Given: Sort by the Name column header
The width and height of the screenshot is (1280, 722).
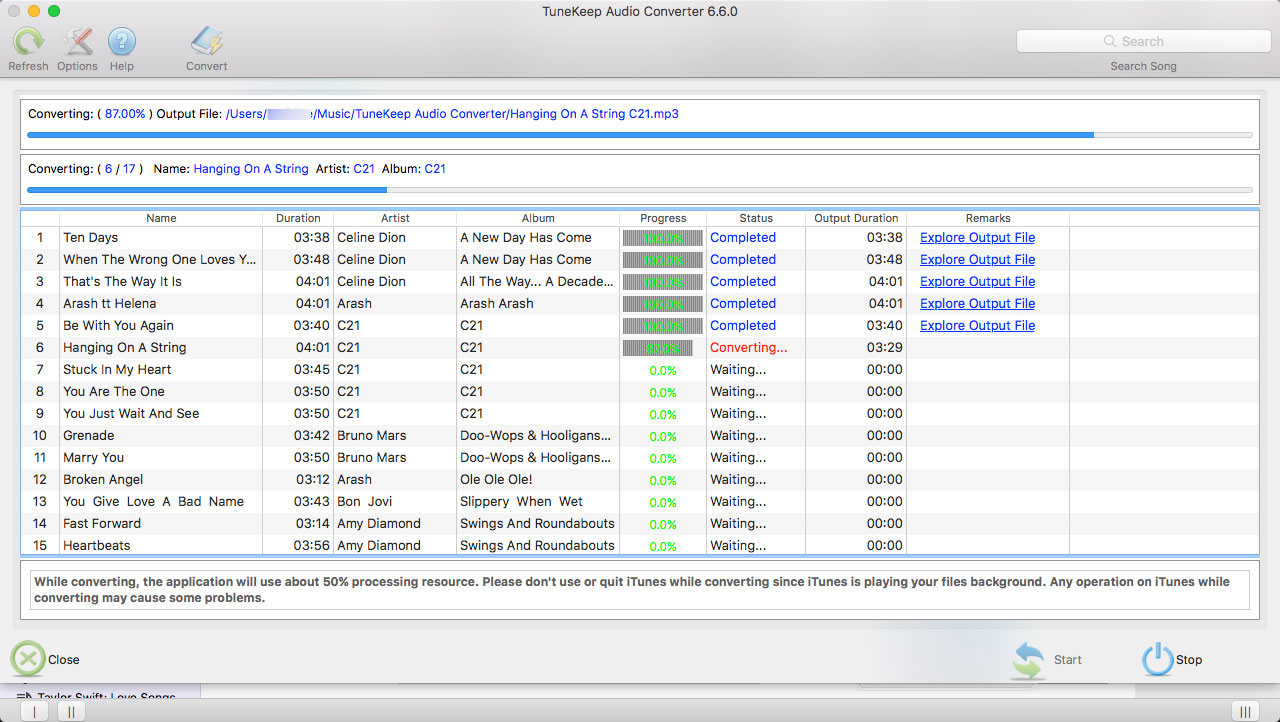Looking at the screenshot, I should tap(161, 218).
